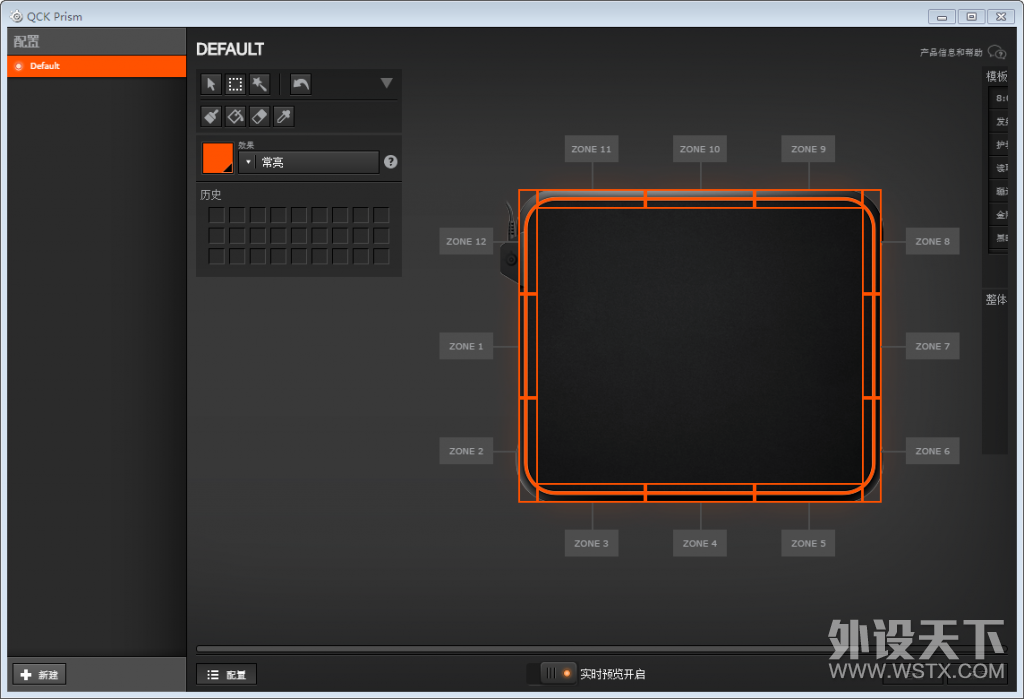
Task: Toggle the 实时预览开启 live preview switch
Action: (552, 673)
